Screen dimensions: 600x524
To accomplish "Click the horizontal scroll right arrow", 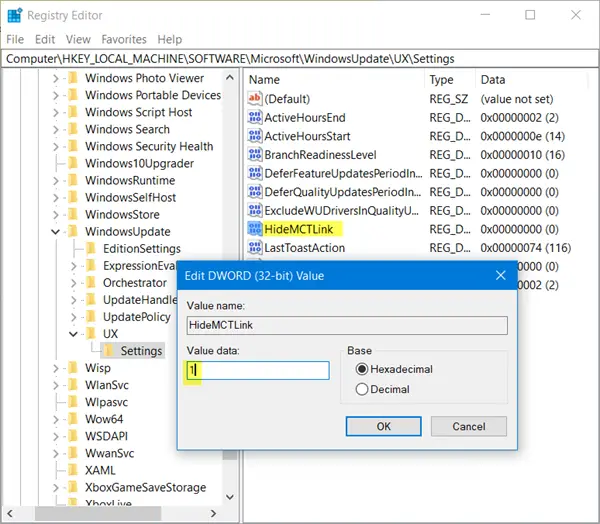I will (214, 513).
